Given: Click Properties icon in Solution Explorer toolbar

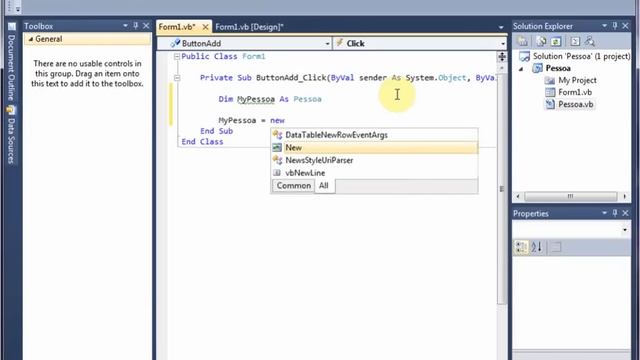Looking at the screenshot, I should click(x=522, y=41).
